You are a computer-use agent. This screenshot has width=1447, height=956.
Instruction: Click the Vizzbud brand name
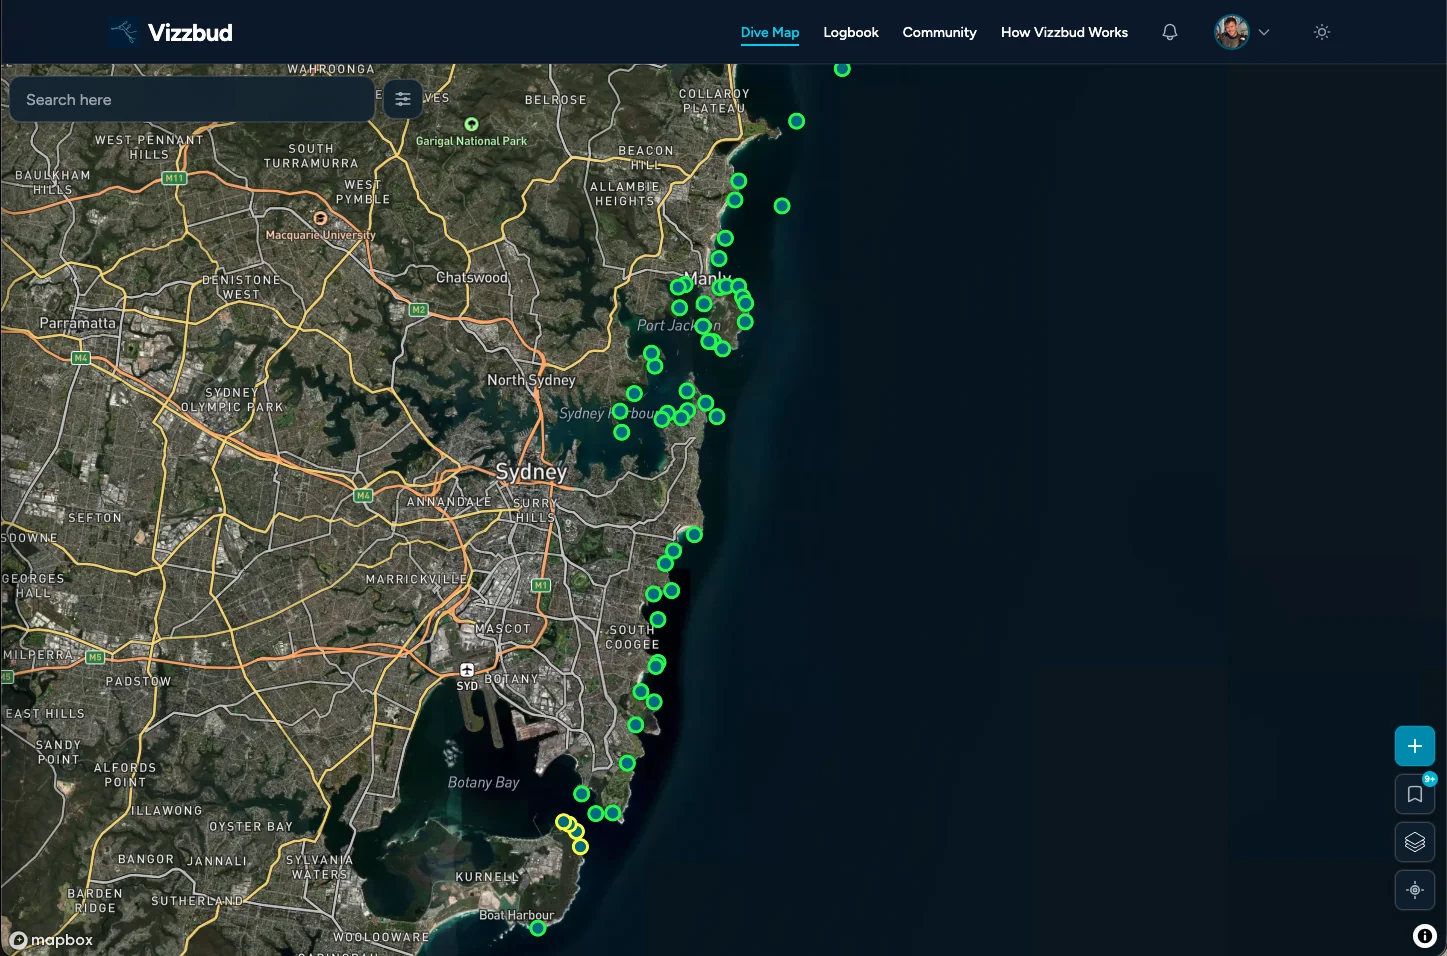pyautogui.click(x=190, y=32)
